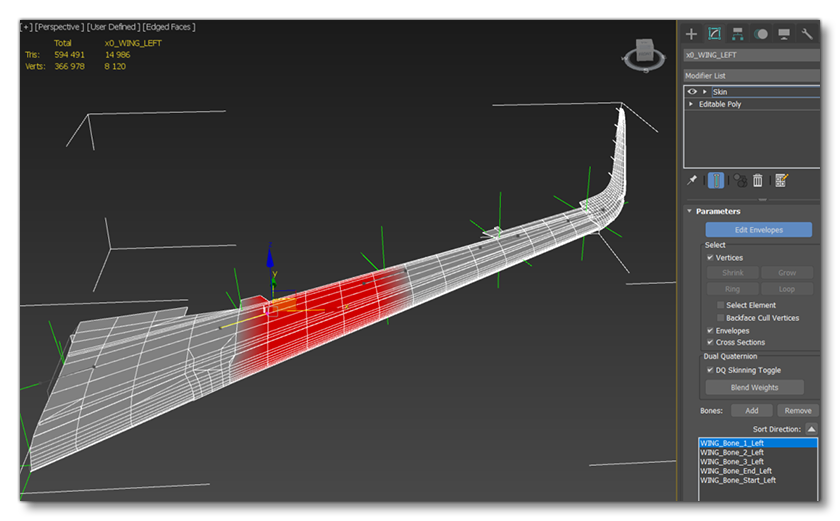Select WING_Bone_3_Left in bone list

point(732,461)
